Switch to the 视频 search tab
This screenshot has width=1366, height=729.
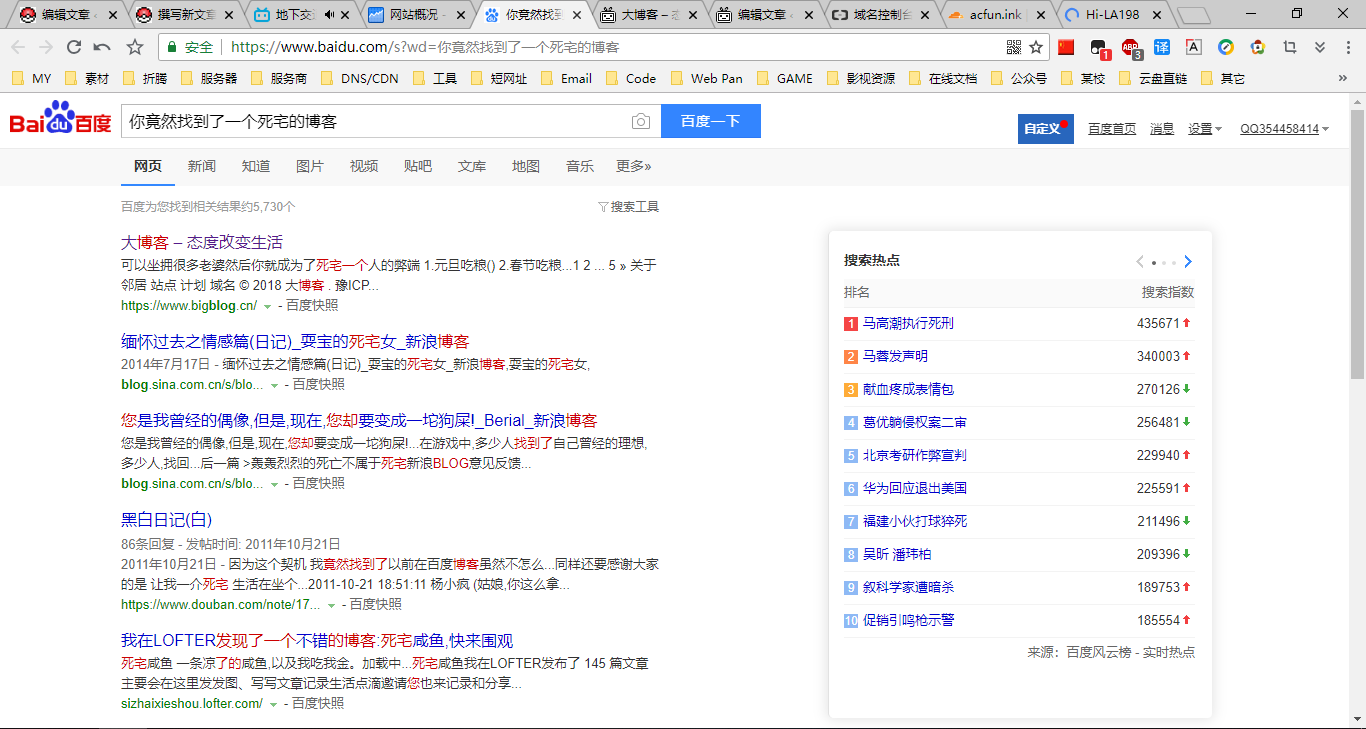364,166
